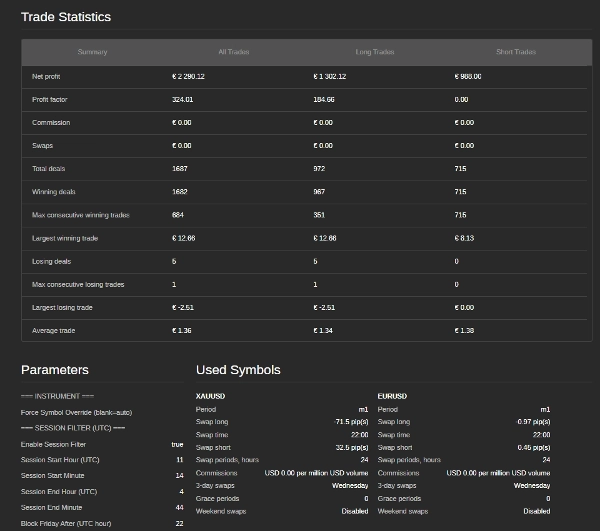Click the Used Symbols section heading

coord(238,370)
